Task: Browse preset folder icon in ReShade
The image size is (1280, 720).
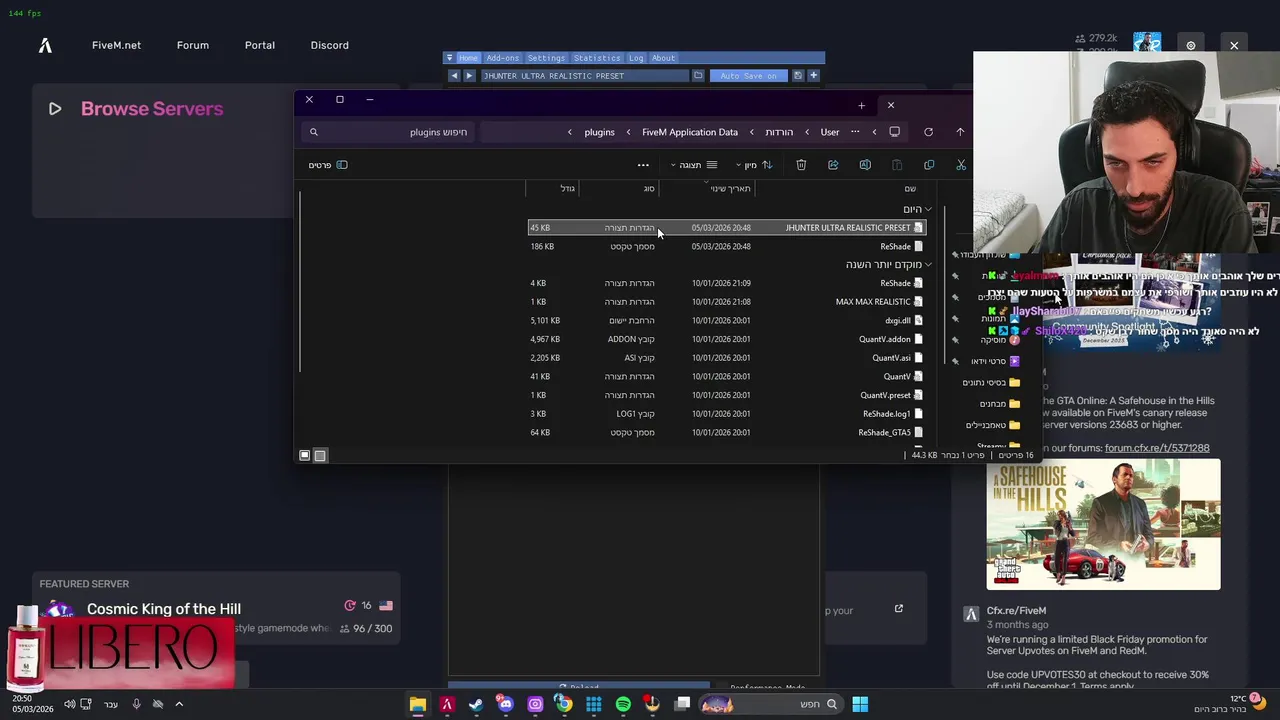Action: pos(698,76)
